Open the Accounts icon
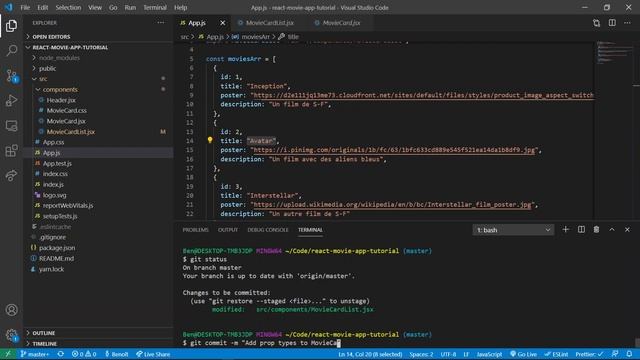The height and width of the screenshot is (360, 640). click(x=11, y=310)
